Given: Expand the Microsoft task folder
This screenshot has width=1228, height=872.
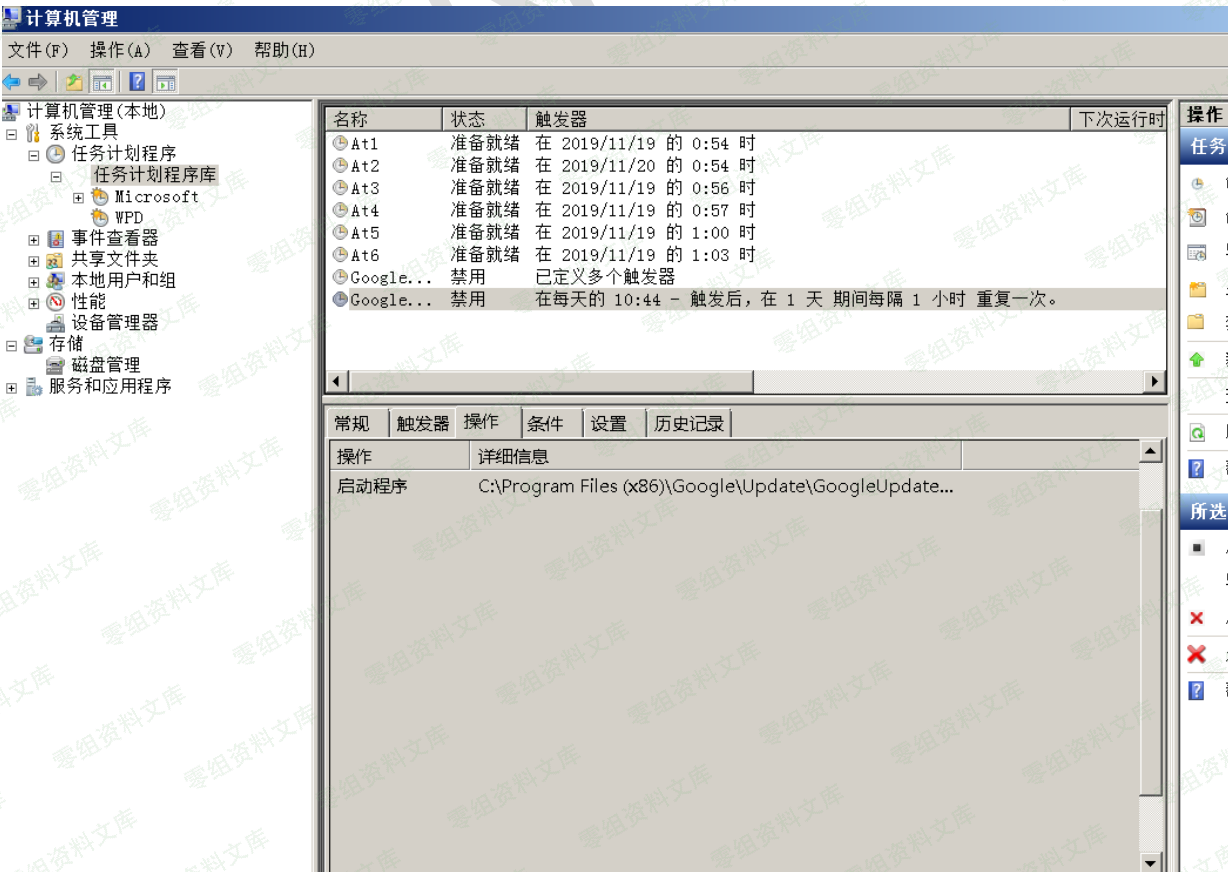Looking at the screenshot, I should point(78,197).
